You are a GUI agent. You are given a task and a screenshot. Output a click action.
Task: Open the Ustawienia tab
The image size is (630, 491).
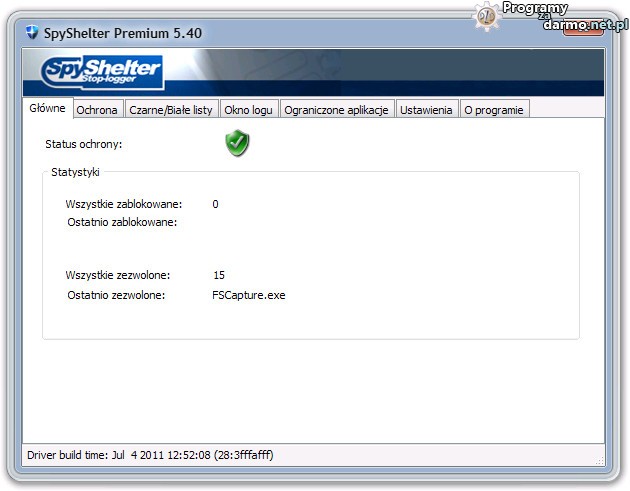(x=427, y=110)
